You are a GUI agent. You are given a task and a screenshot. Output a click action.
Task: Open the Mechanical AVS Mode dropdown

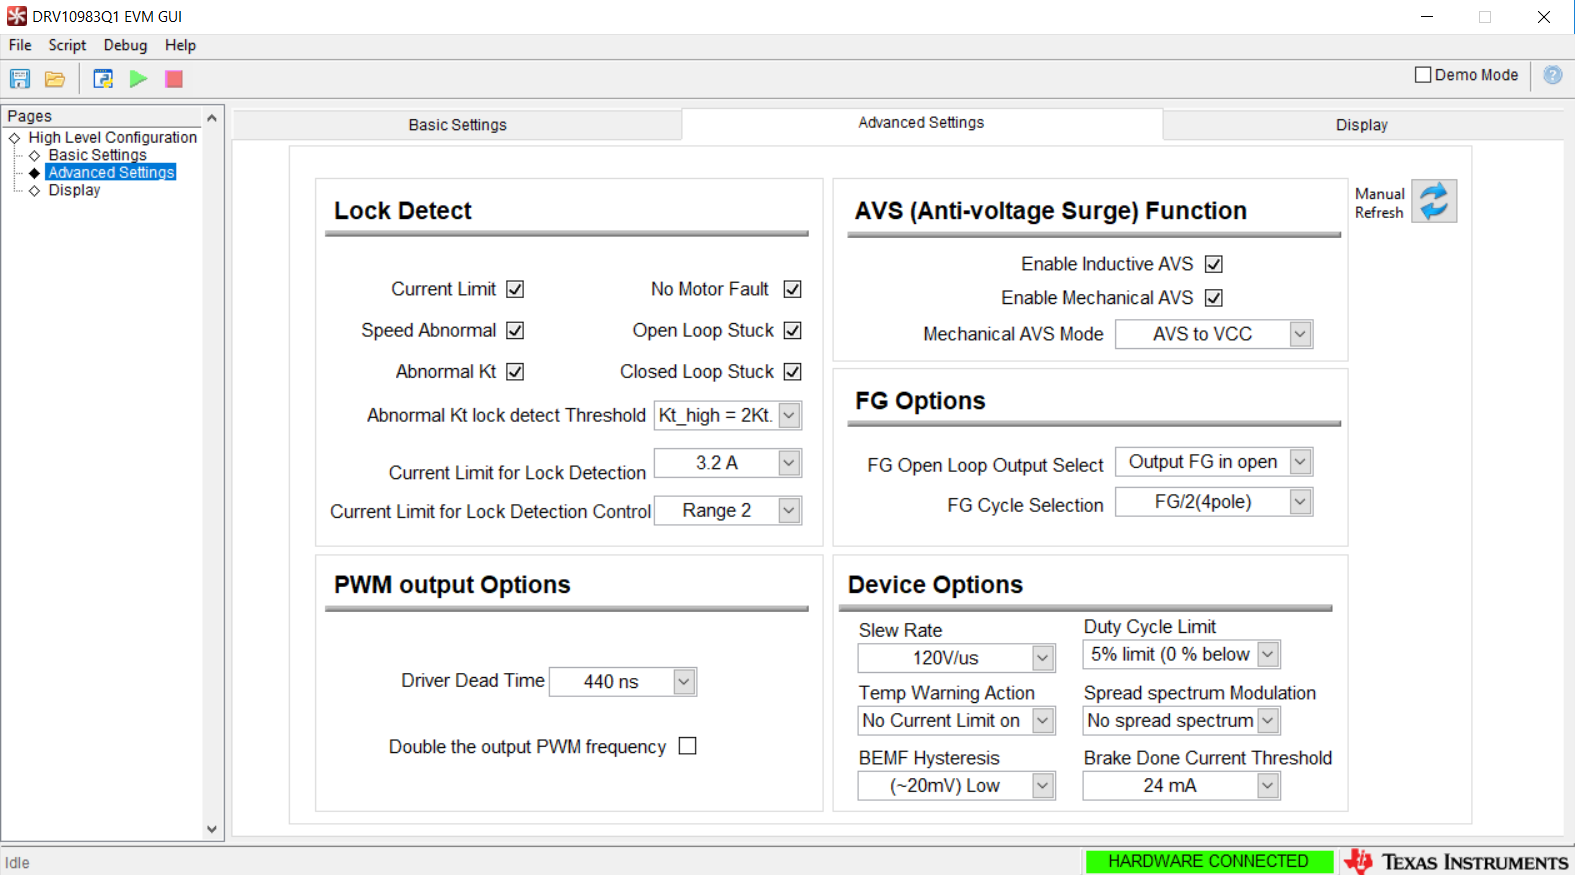(x=1213, y=334)
